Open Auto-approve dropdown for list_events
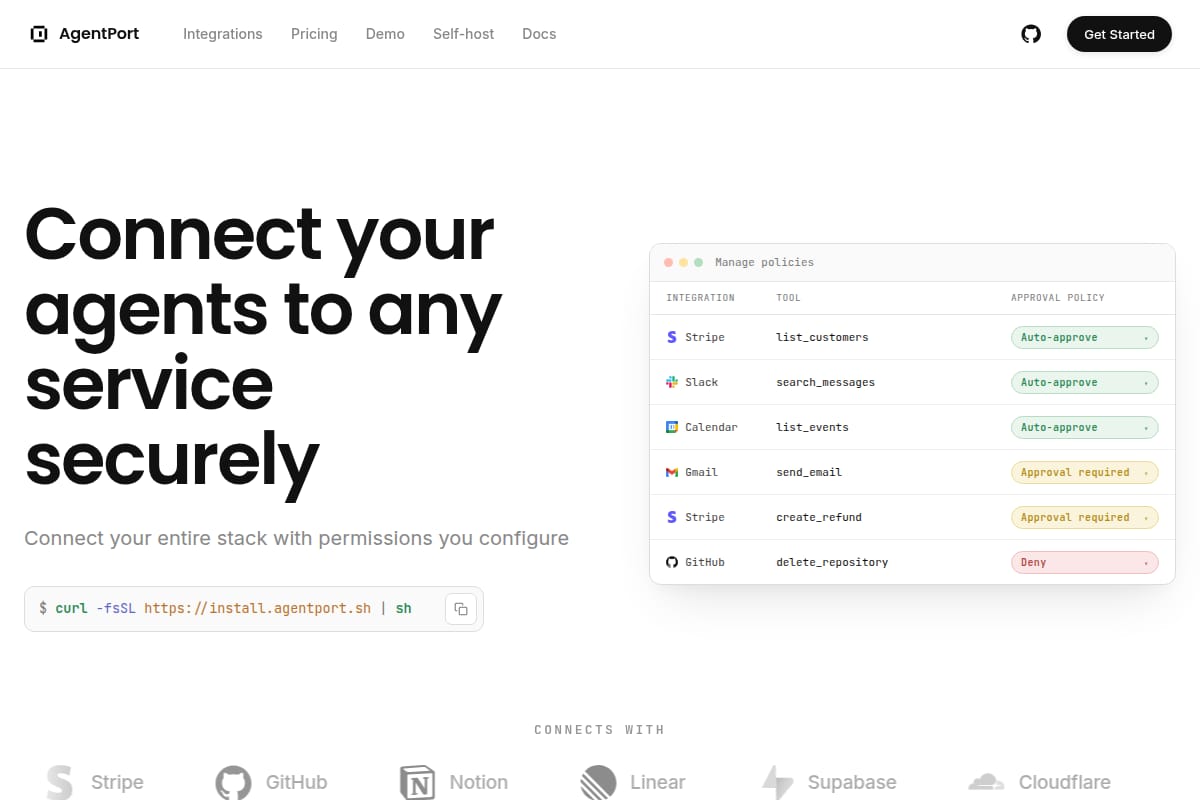The height and width of the screenshot is (800, 1200). point(1085,427)
